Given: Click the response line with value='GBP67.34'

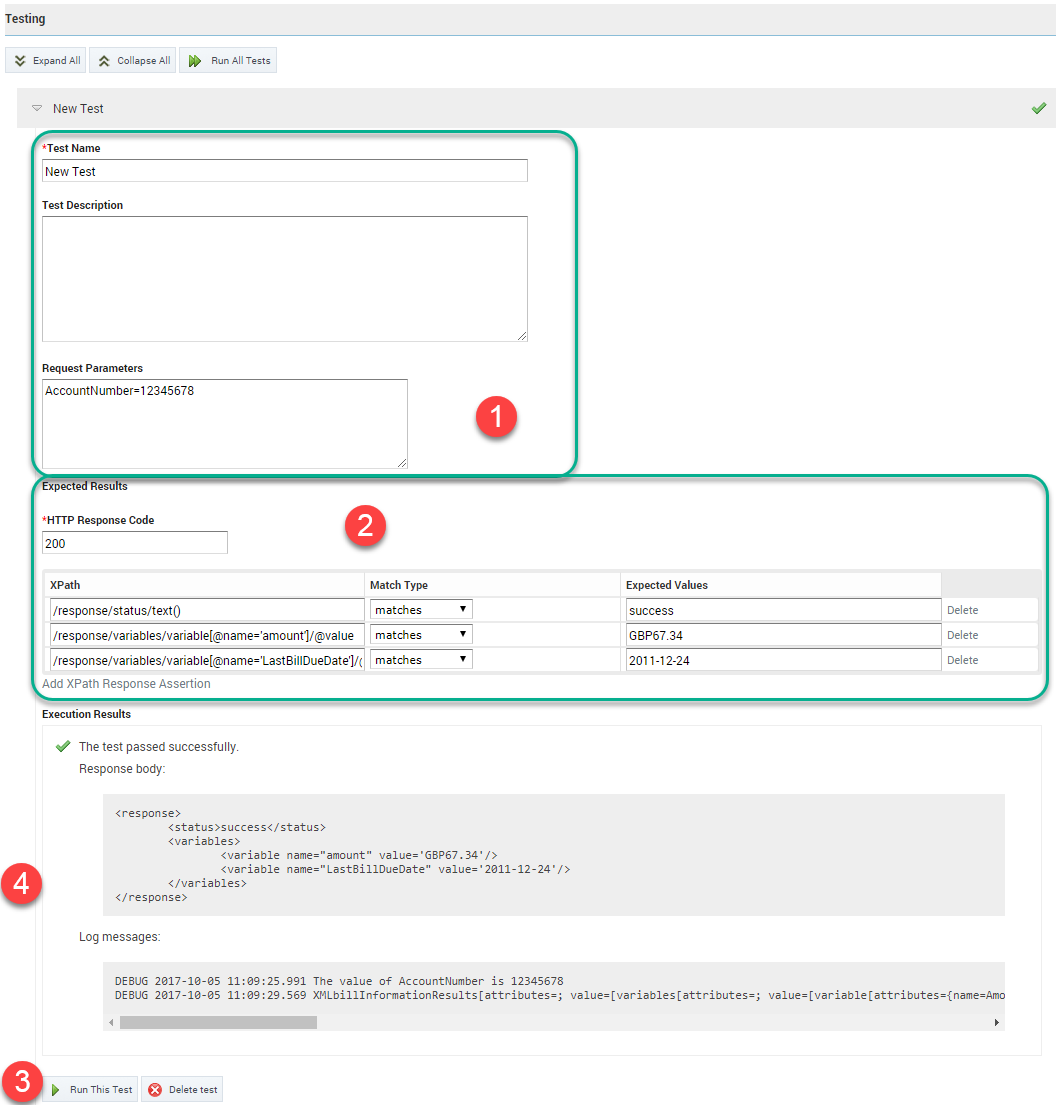Looking at the screenshot, I should click(x=359, y=856).
